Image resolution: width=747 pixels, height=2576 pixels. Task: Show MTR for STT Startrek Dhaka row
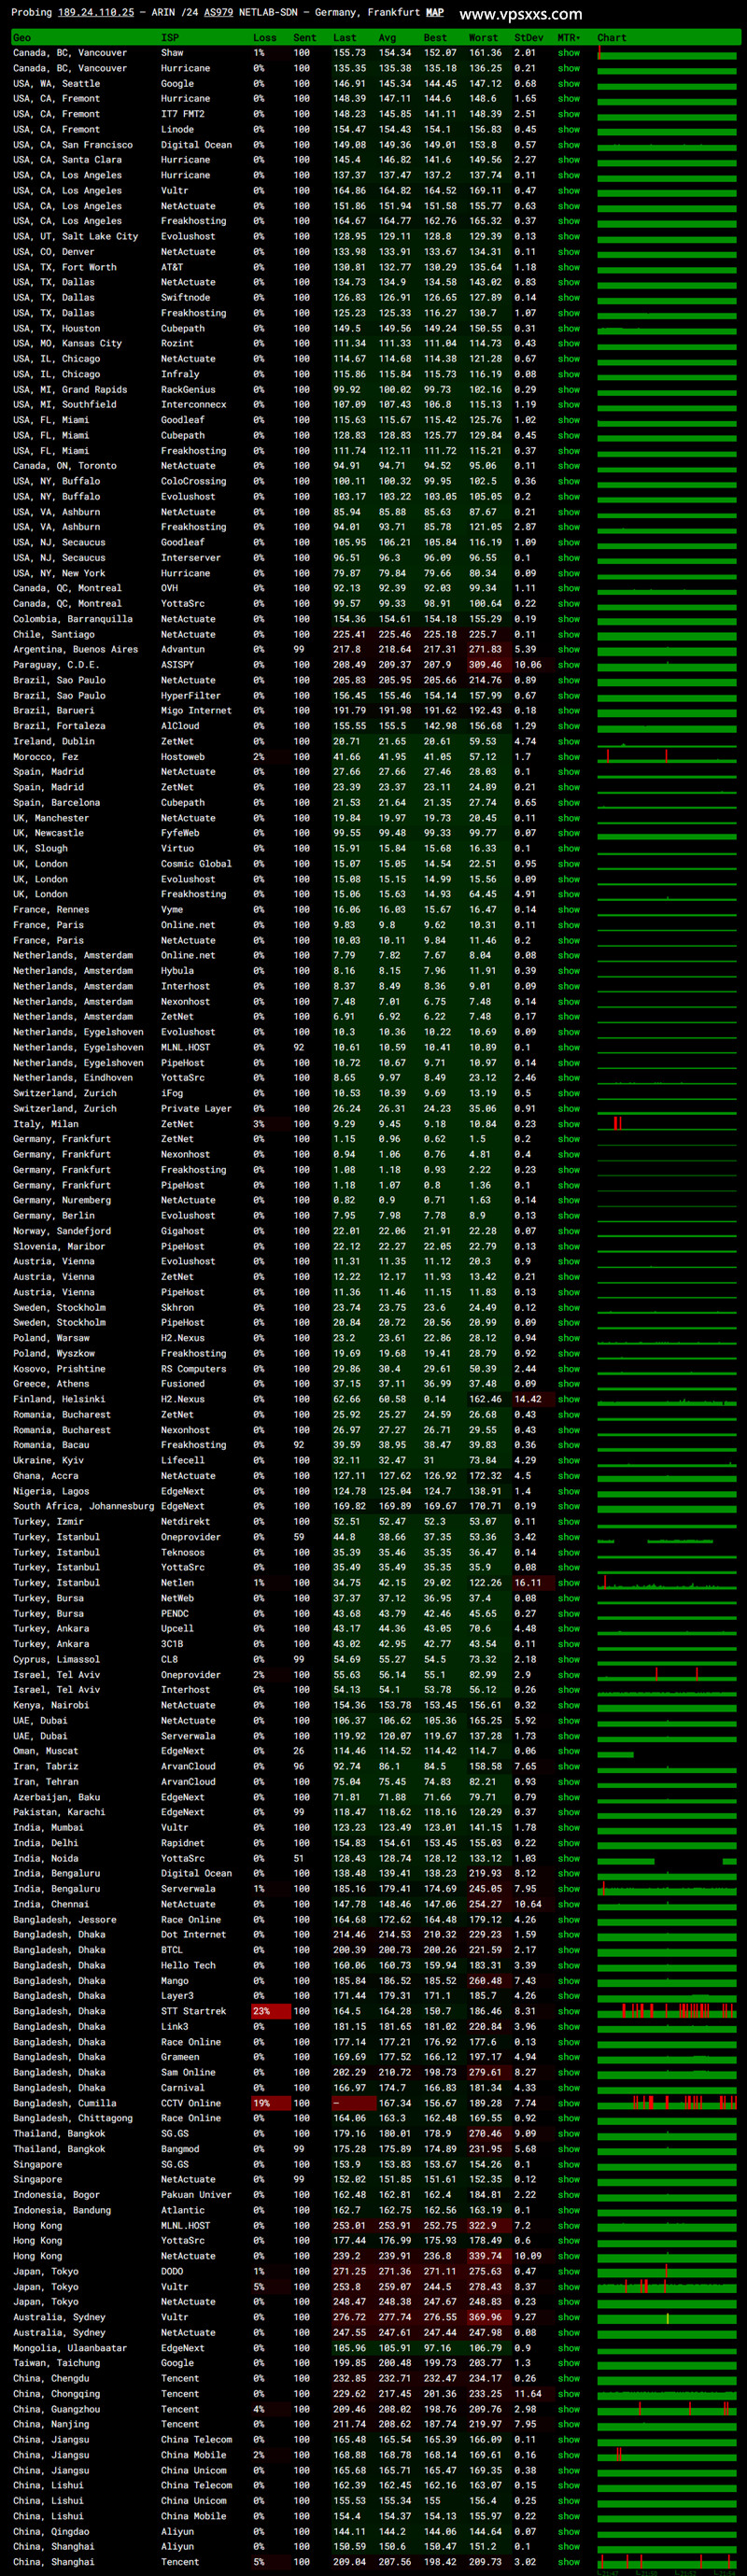point(568,2011)
